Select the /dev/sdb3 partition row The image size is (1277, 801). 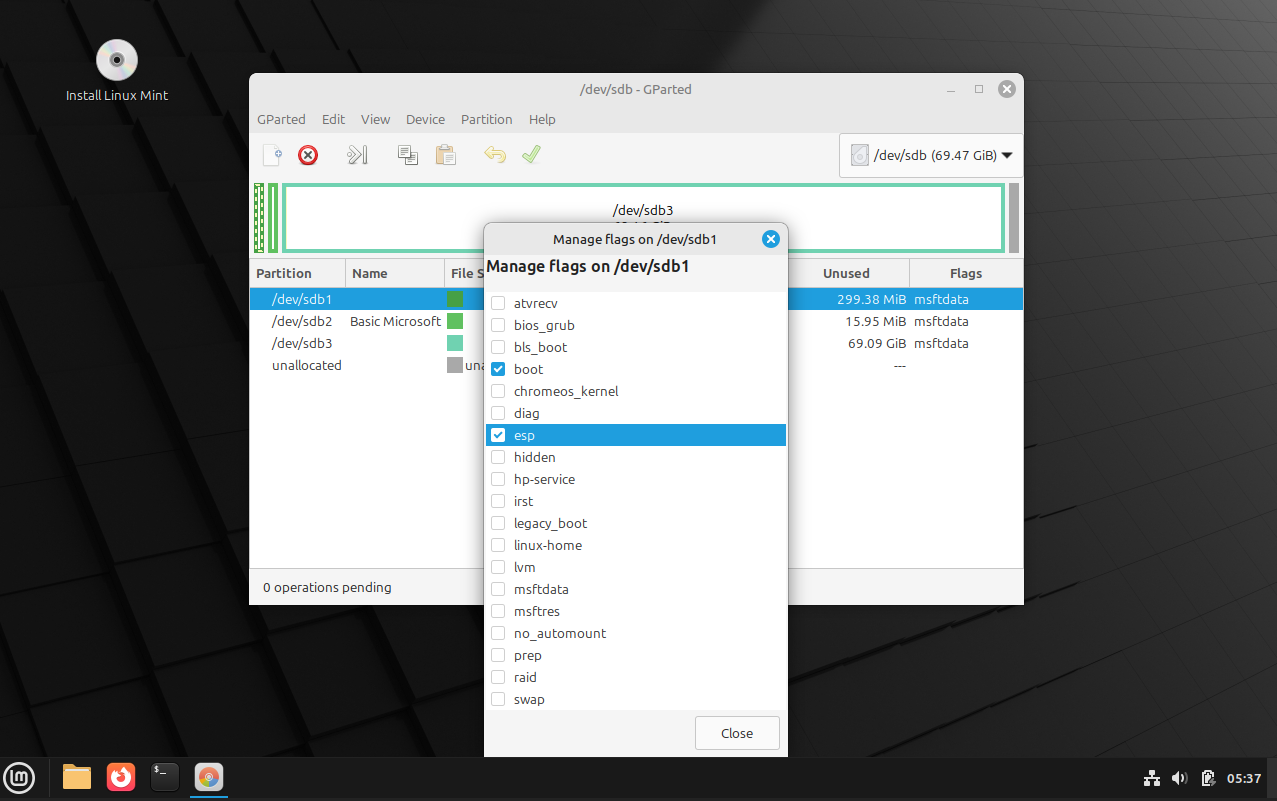click(636, 343)
